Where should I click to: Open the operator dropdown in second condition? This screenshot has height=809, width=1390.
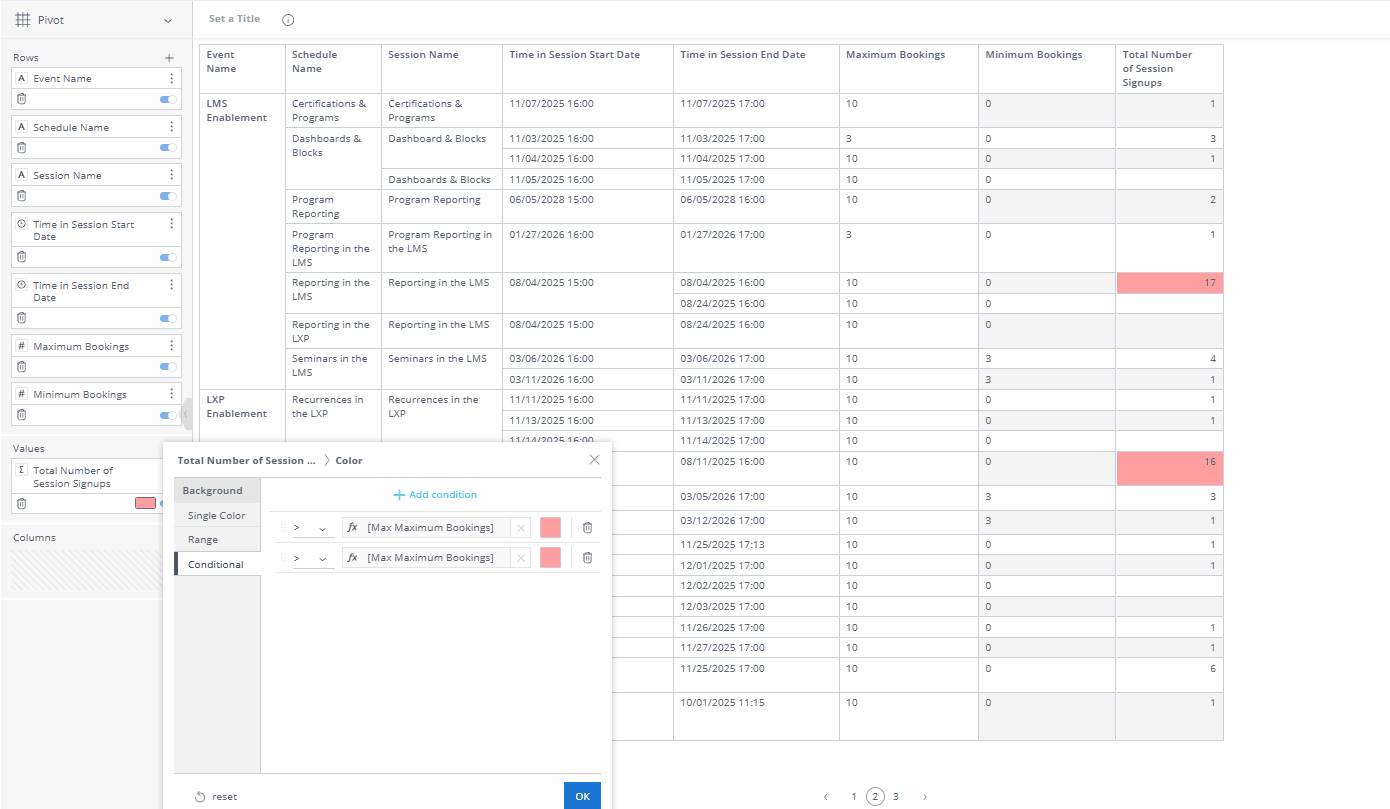point(324,557)
